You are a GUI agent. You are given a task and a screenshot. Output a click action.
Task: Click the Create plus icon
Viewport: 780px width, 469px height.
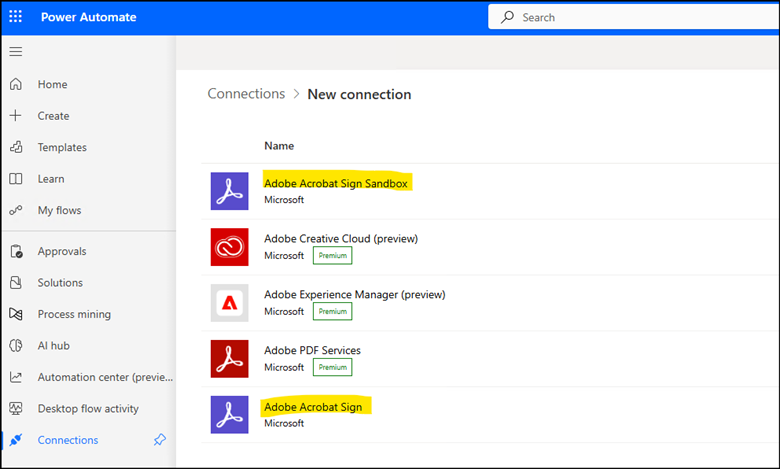click(16, 115)
